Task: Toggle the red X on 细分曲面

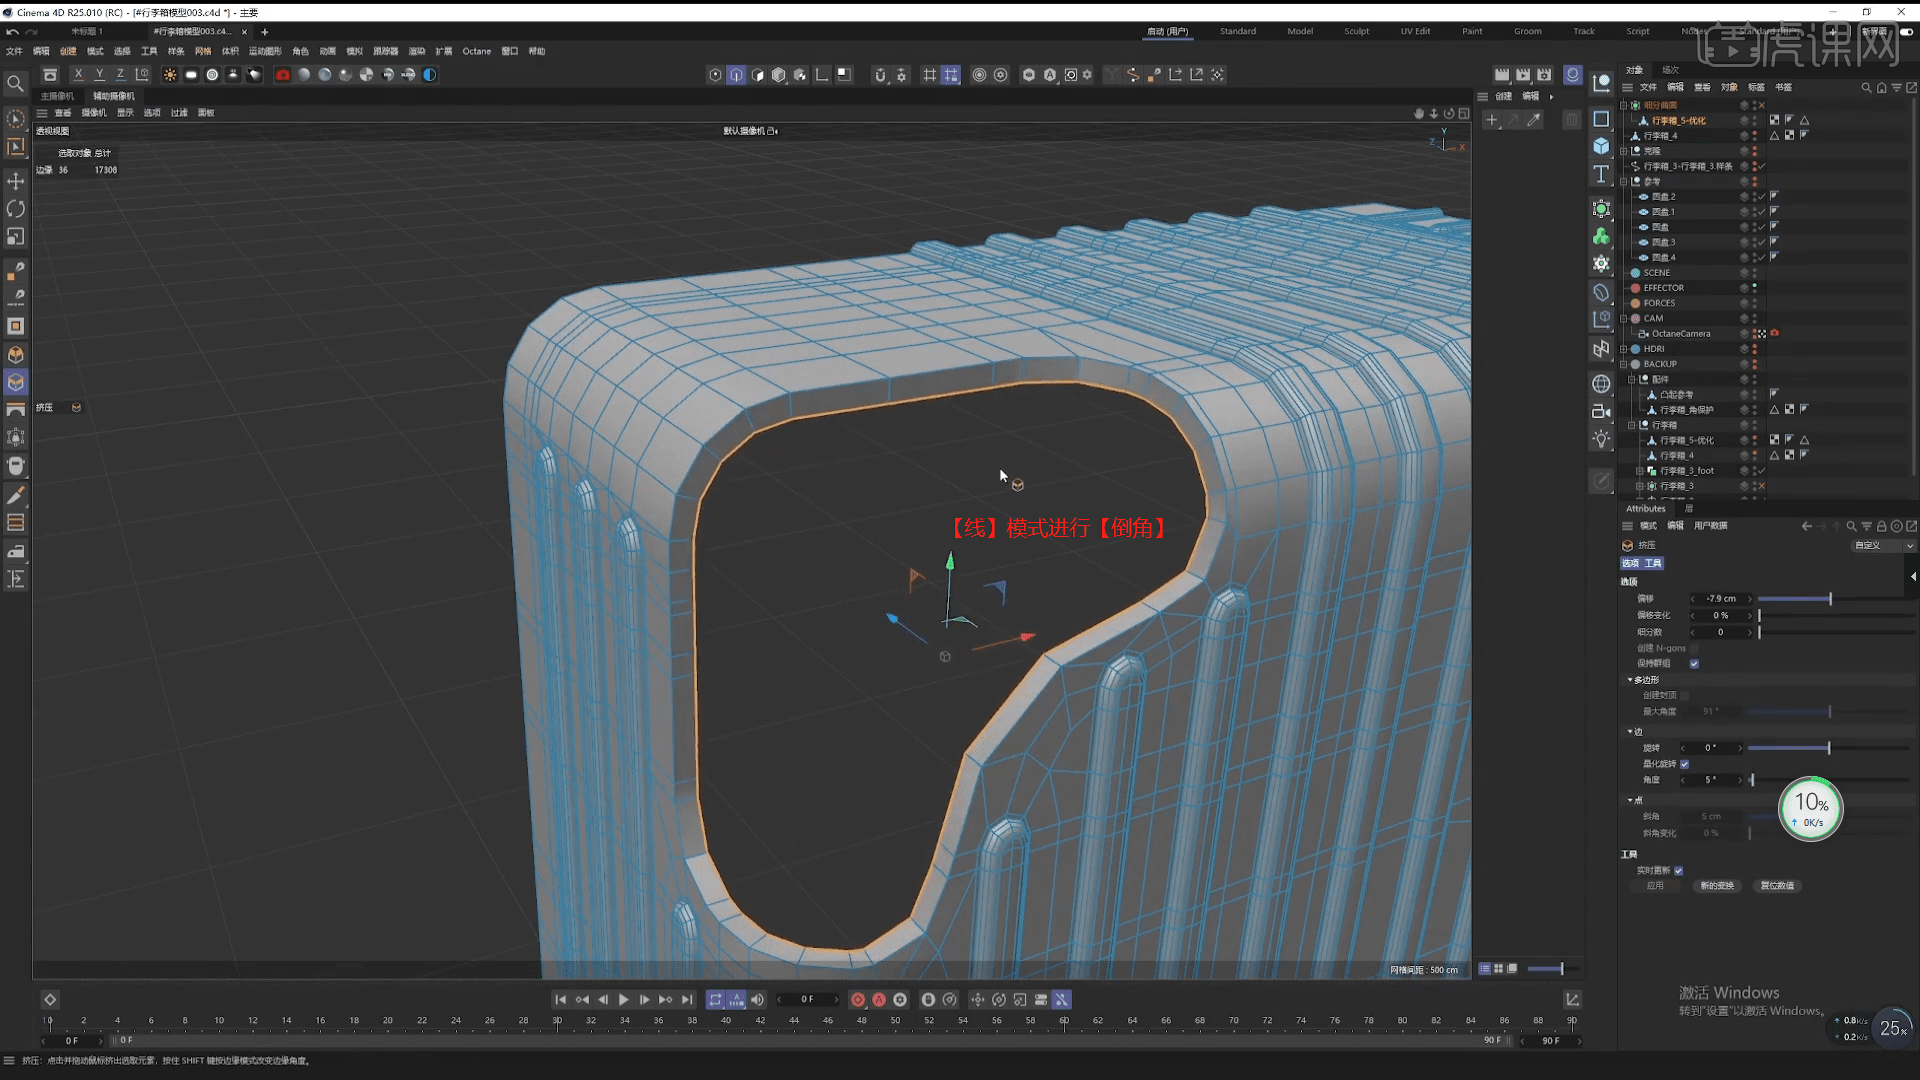Action: 1762,105
